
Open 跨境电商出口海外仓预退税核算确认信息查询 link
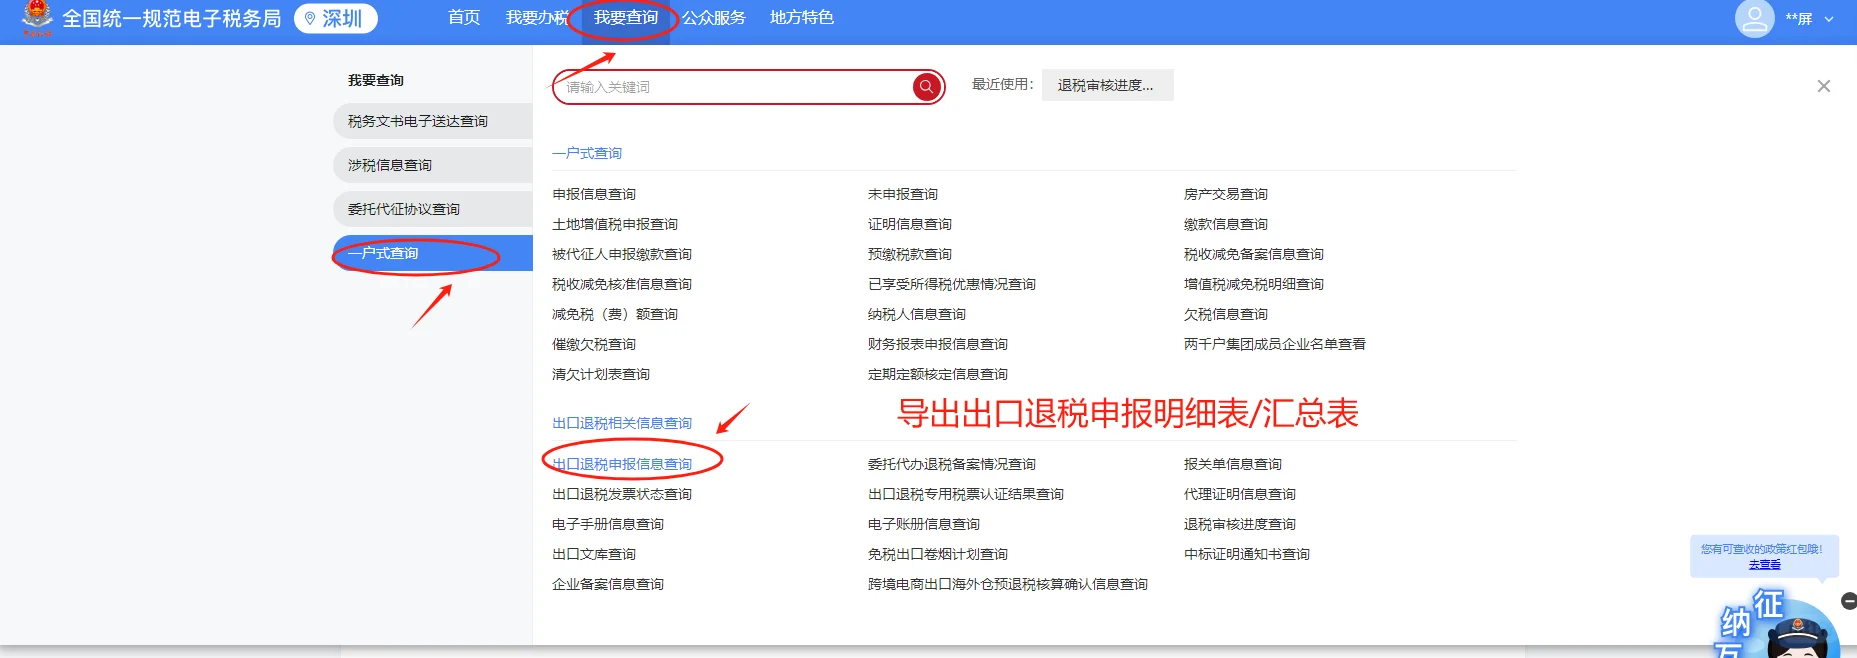coord(1008,584)
